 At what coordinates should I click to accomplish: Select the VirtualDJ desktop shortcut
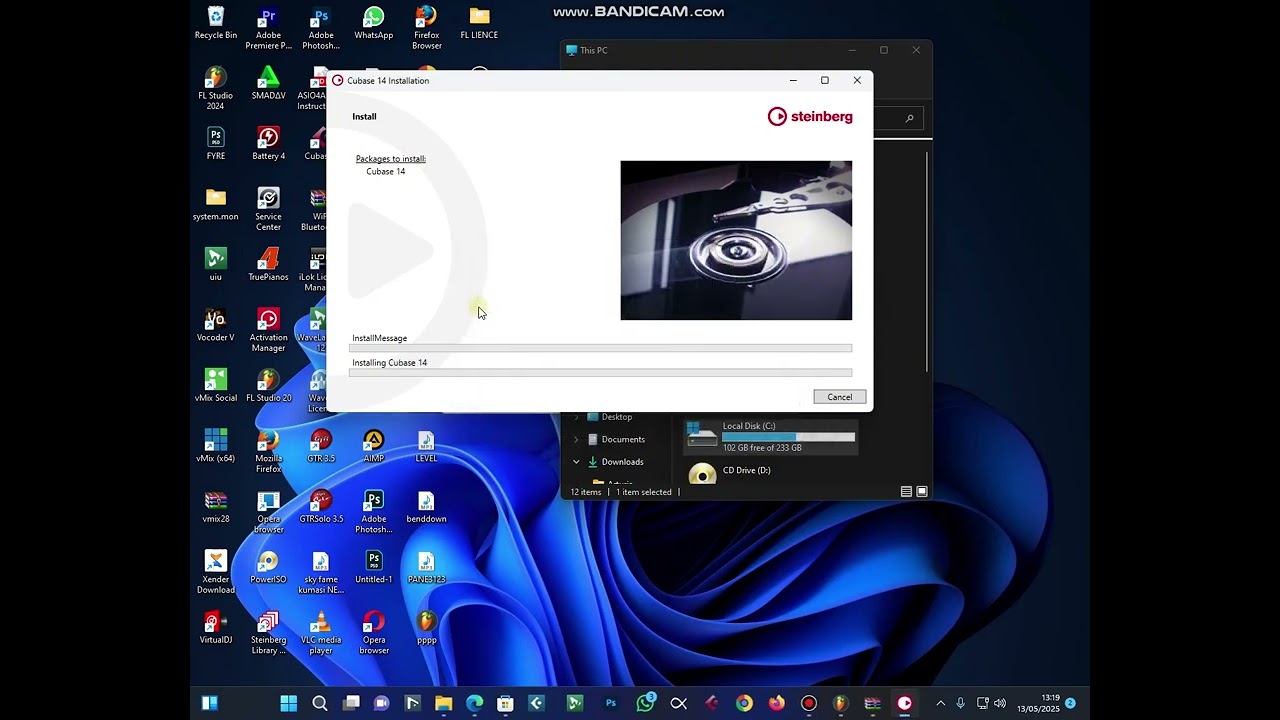tap(216, 628)
